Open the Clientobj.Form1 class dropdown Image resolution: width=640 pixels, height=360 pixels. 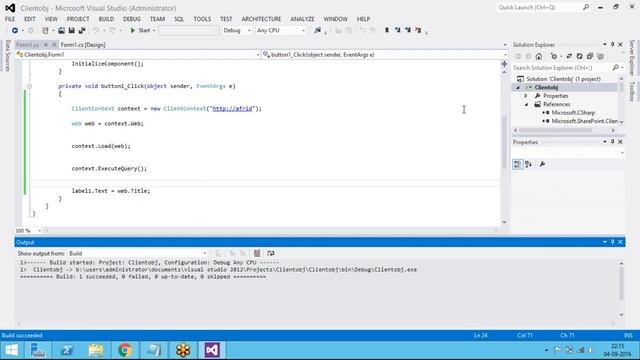click(138, 55)
